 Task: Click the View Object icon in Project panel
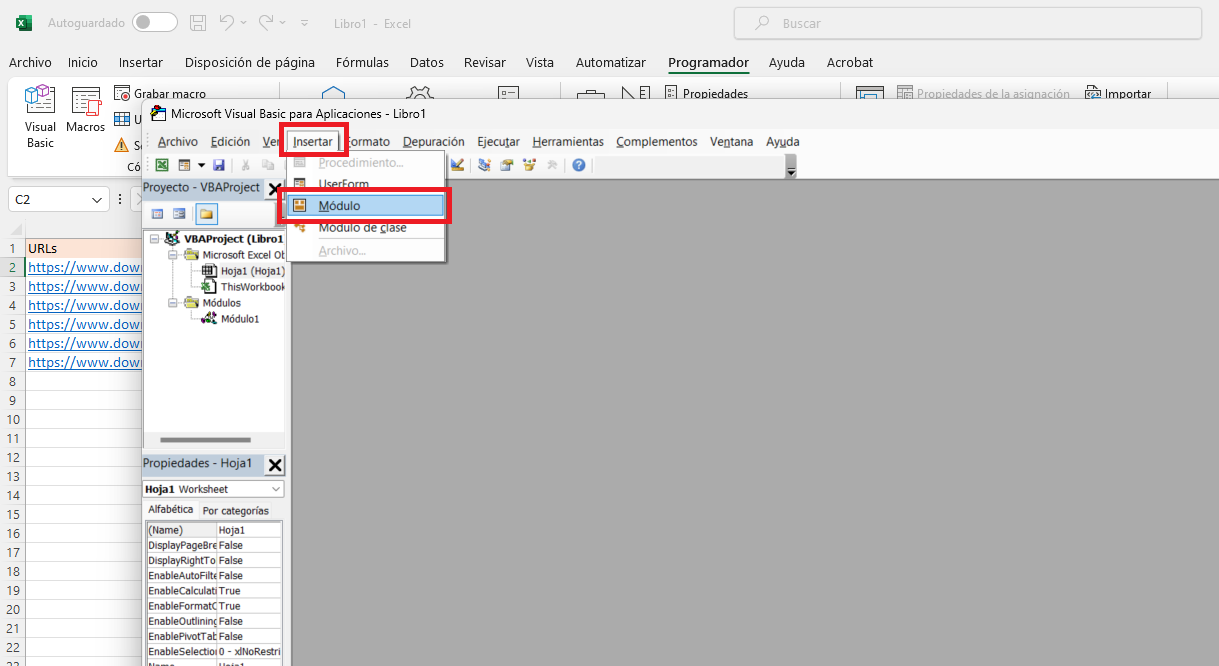coord(180,213)
